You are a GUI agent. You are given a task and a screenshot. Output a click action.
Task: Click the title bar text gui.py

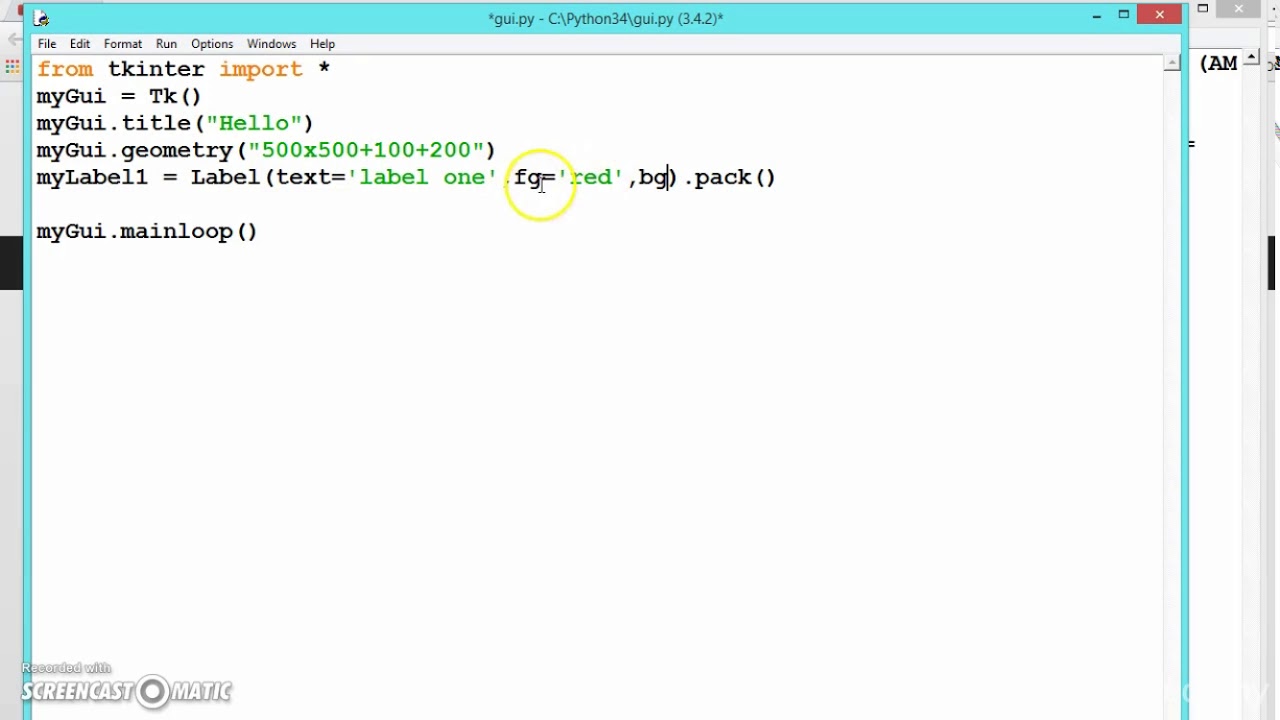[x=606, y=18]
